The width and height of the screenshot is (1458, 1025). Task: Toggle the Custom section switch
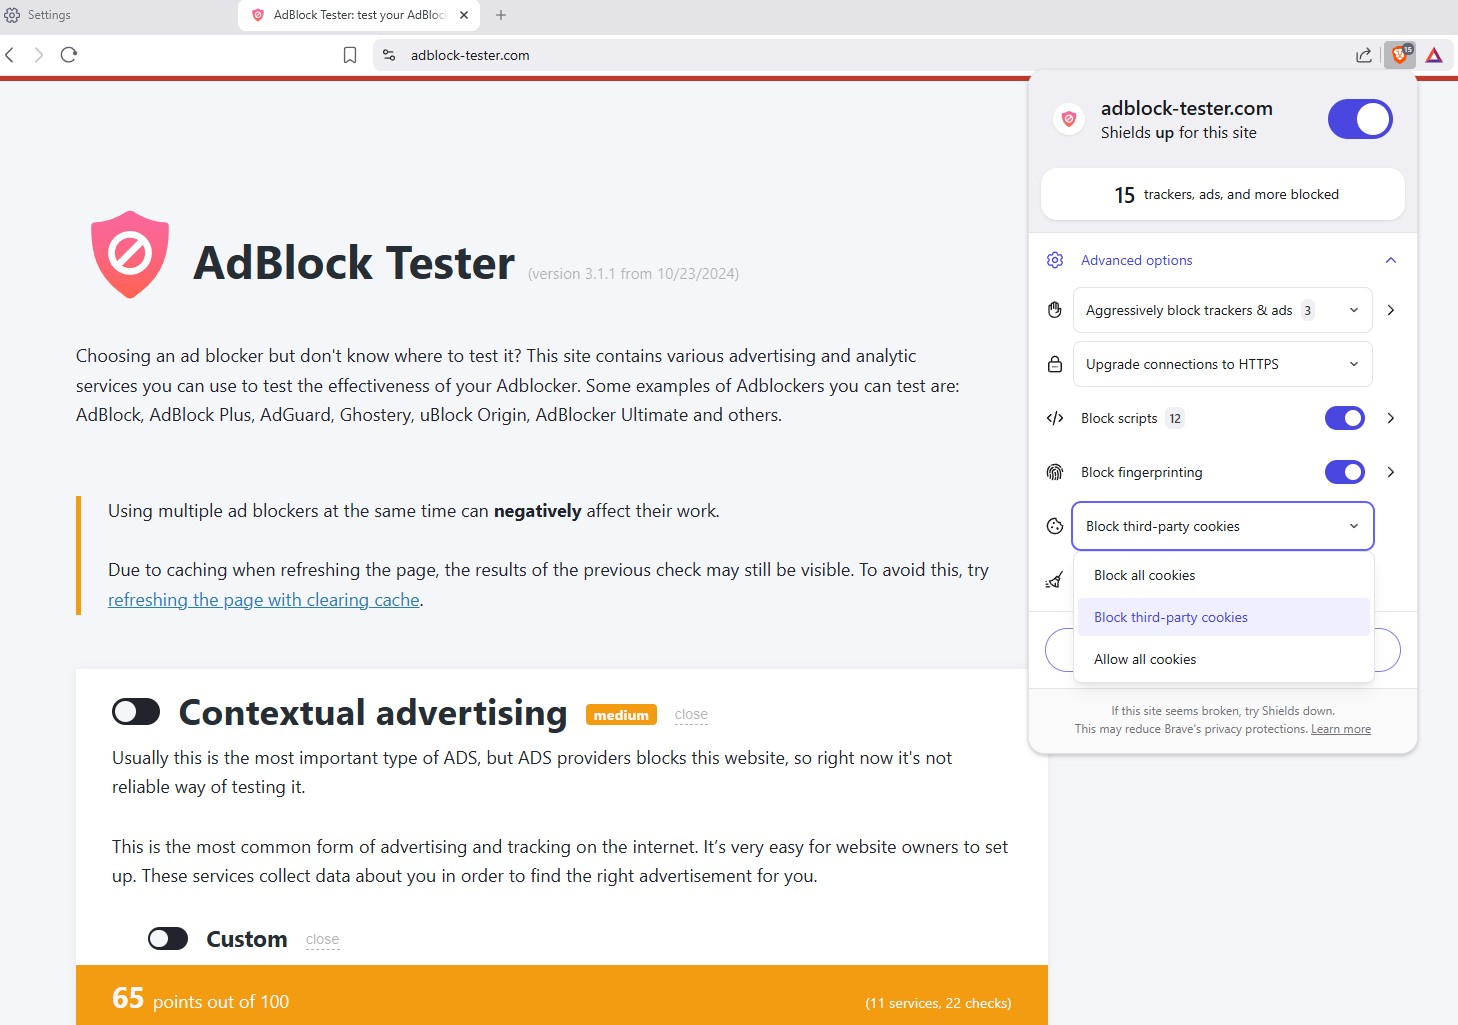pyautogui.click(x=168, y=939)
